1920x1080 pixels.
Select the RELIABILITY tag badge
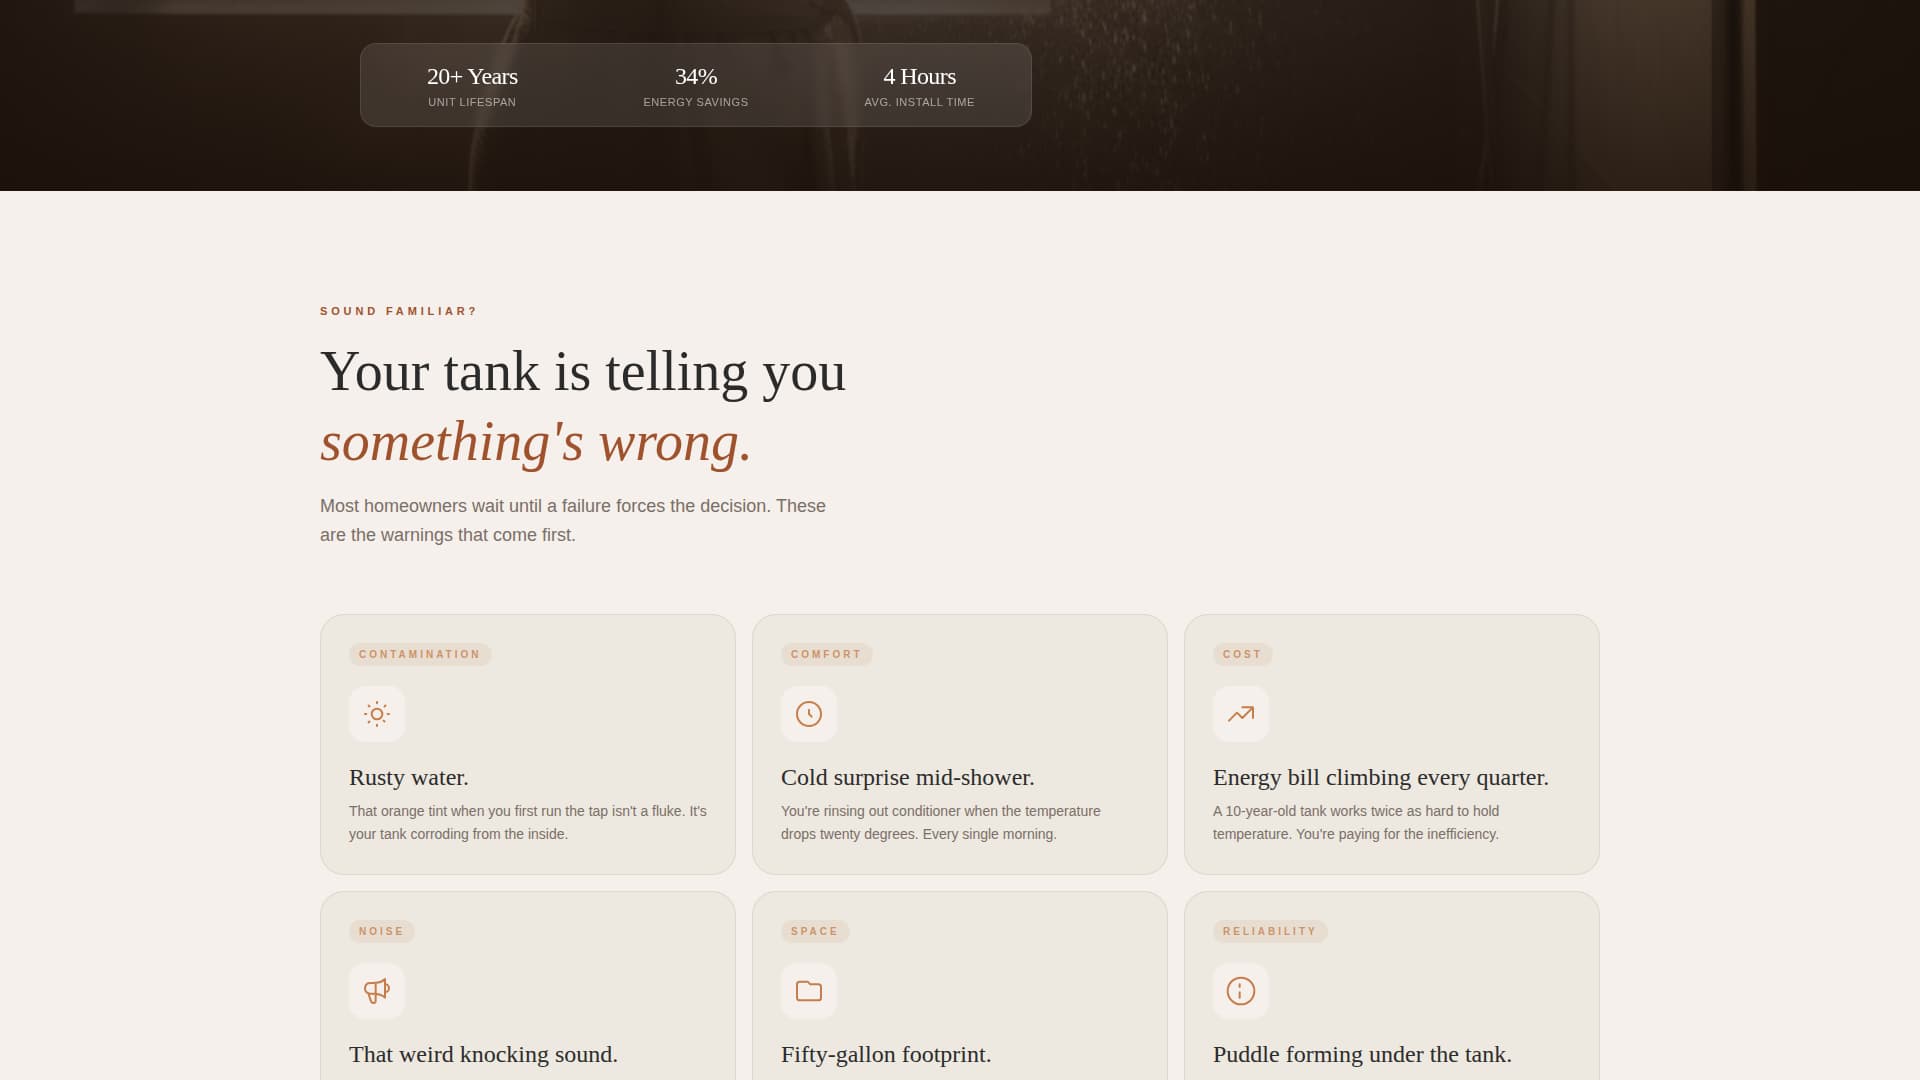click(1269, 931)
